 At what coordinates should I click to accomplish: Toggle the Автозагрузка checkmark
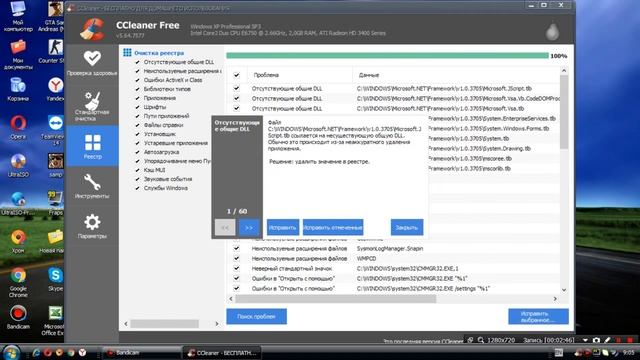(137, 152)
